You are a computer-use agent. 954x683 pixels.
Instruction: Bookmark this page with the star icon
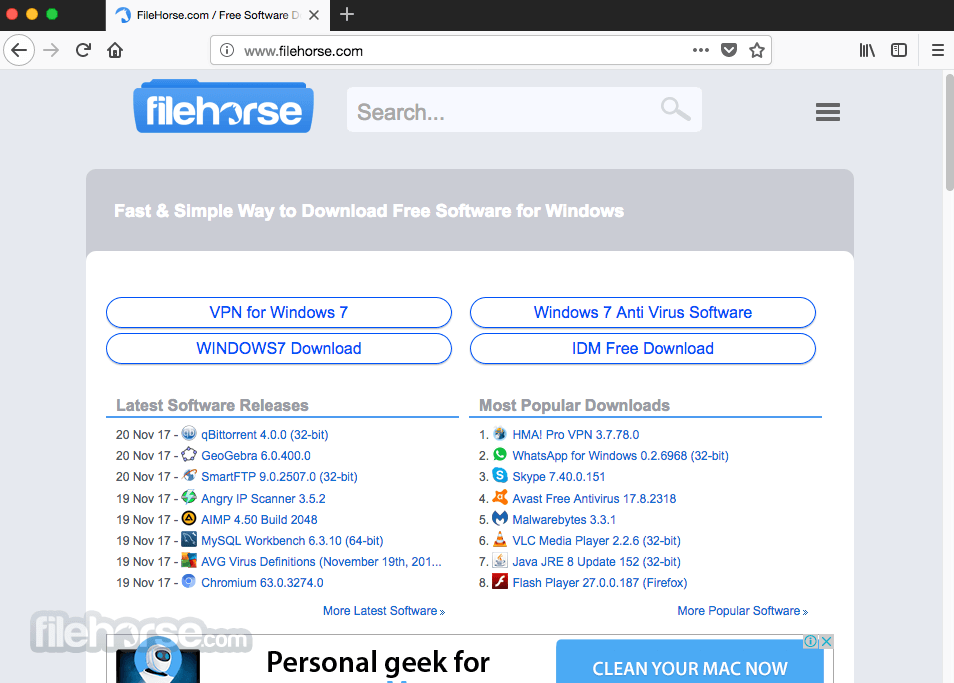[x=757, y=50]
